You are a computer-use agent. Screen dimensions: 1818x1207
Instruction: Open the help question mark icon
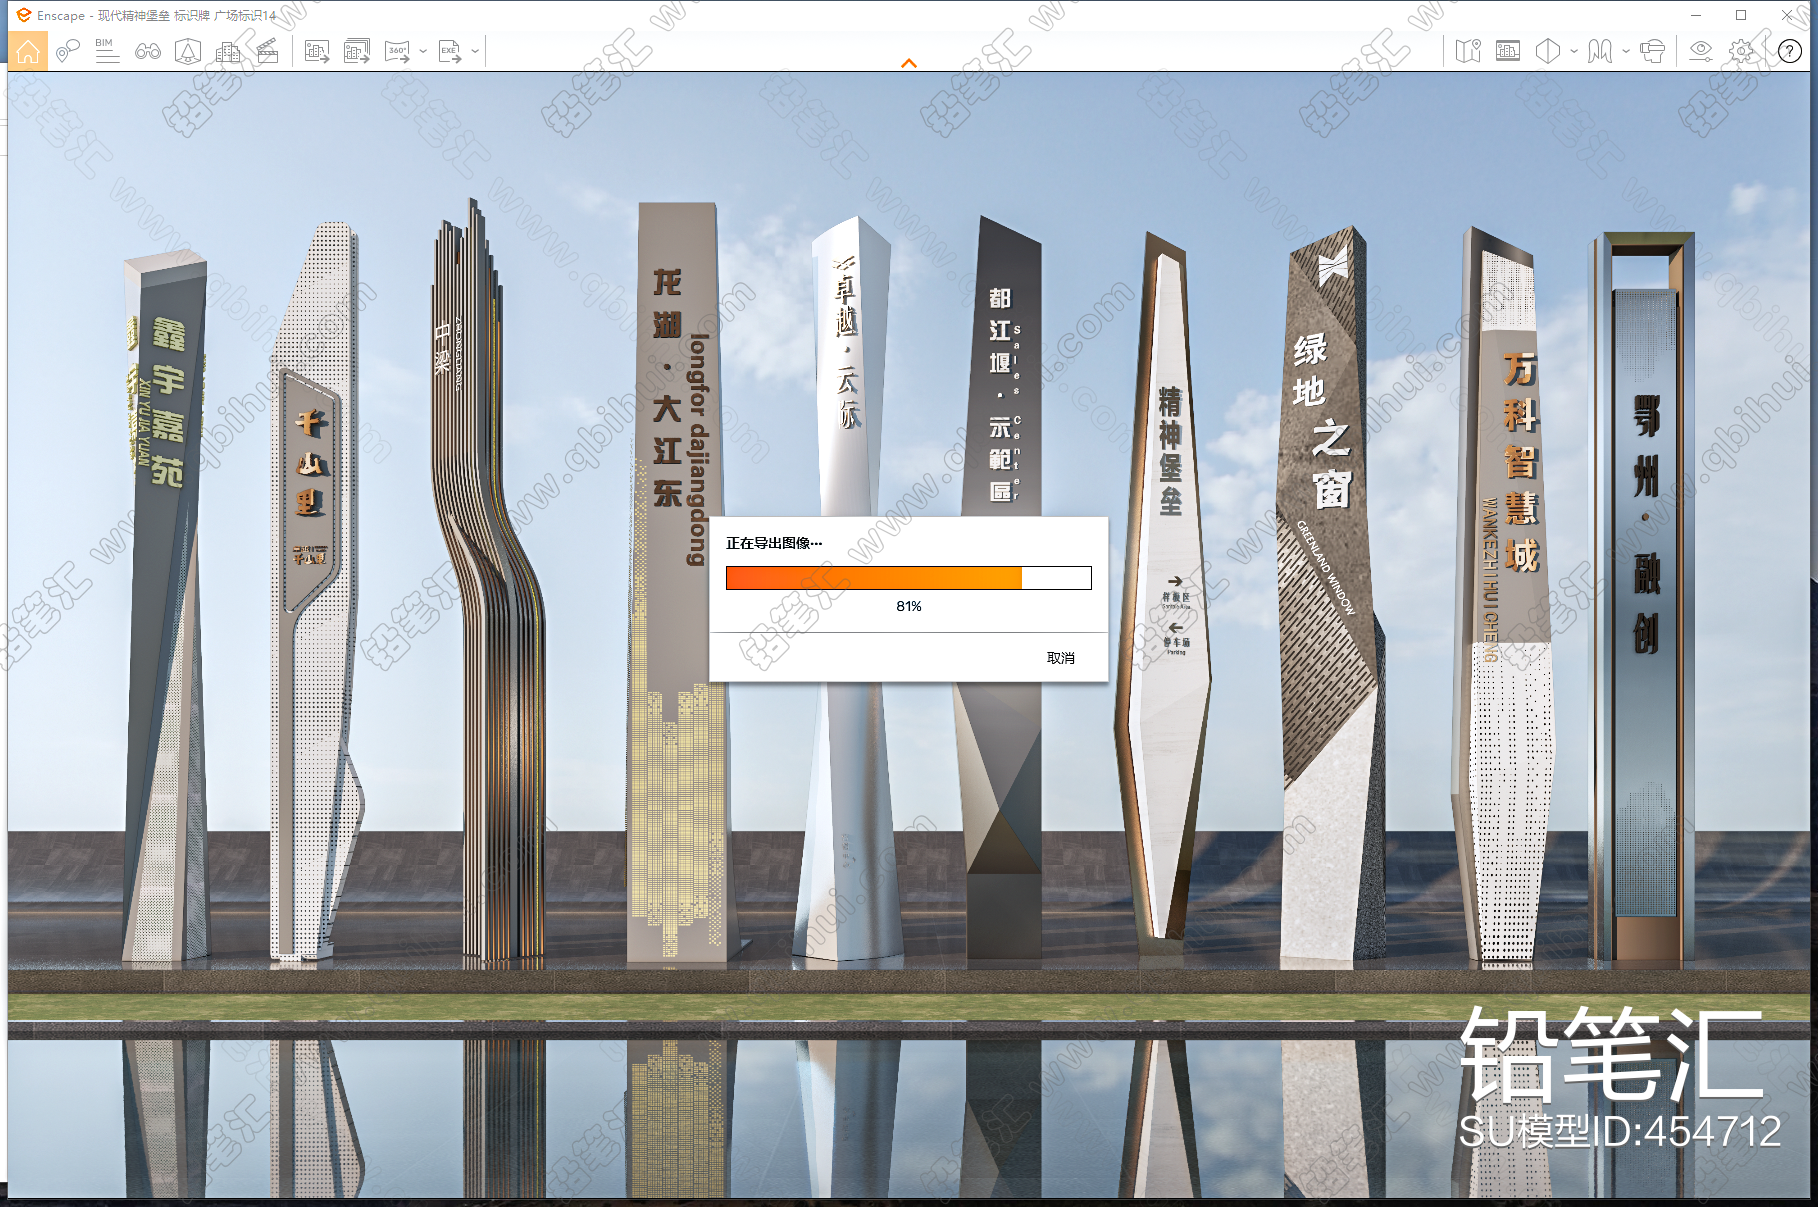[x=1790, y=51]
